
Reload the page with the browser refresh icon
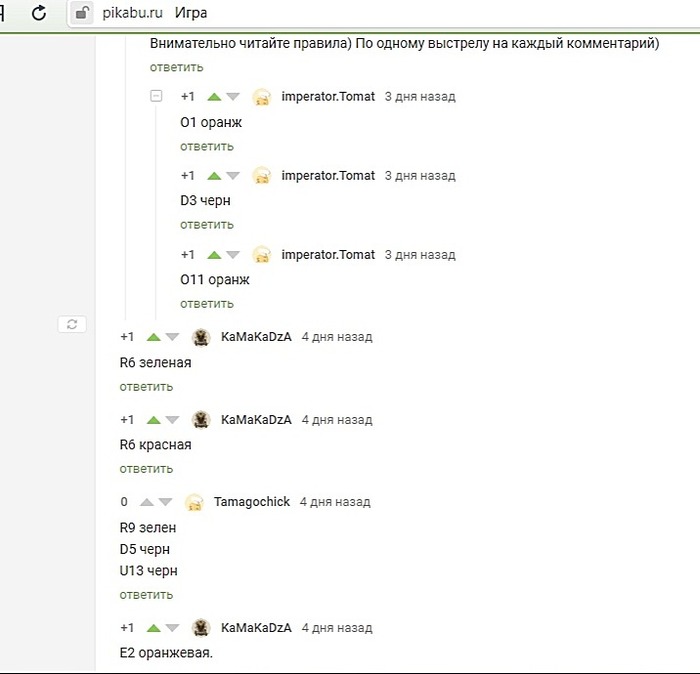39,13
